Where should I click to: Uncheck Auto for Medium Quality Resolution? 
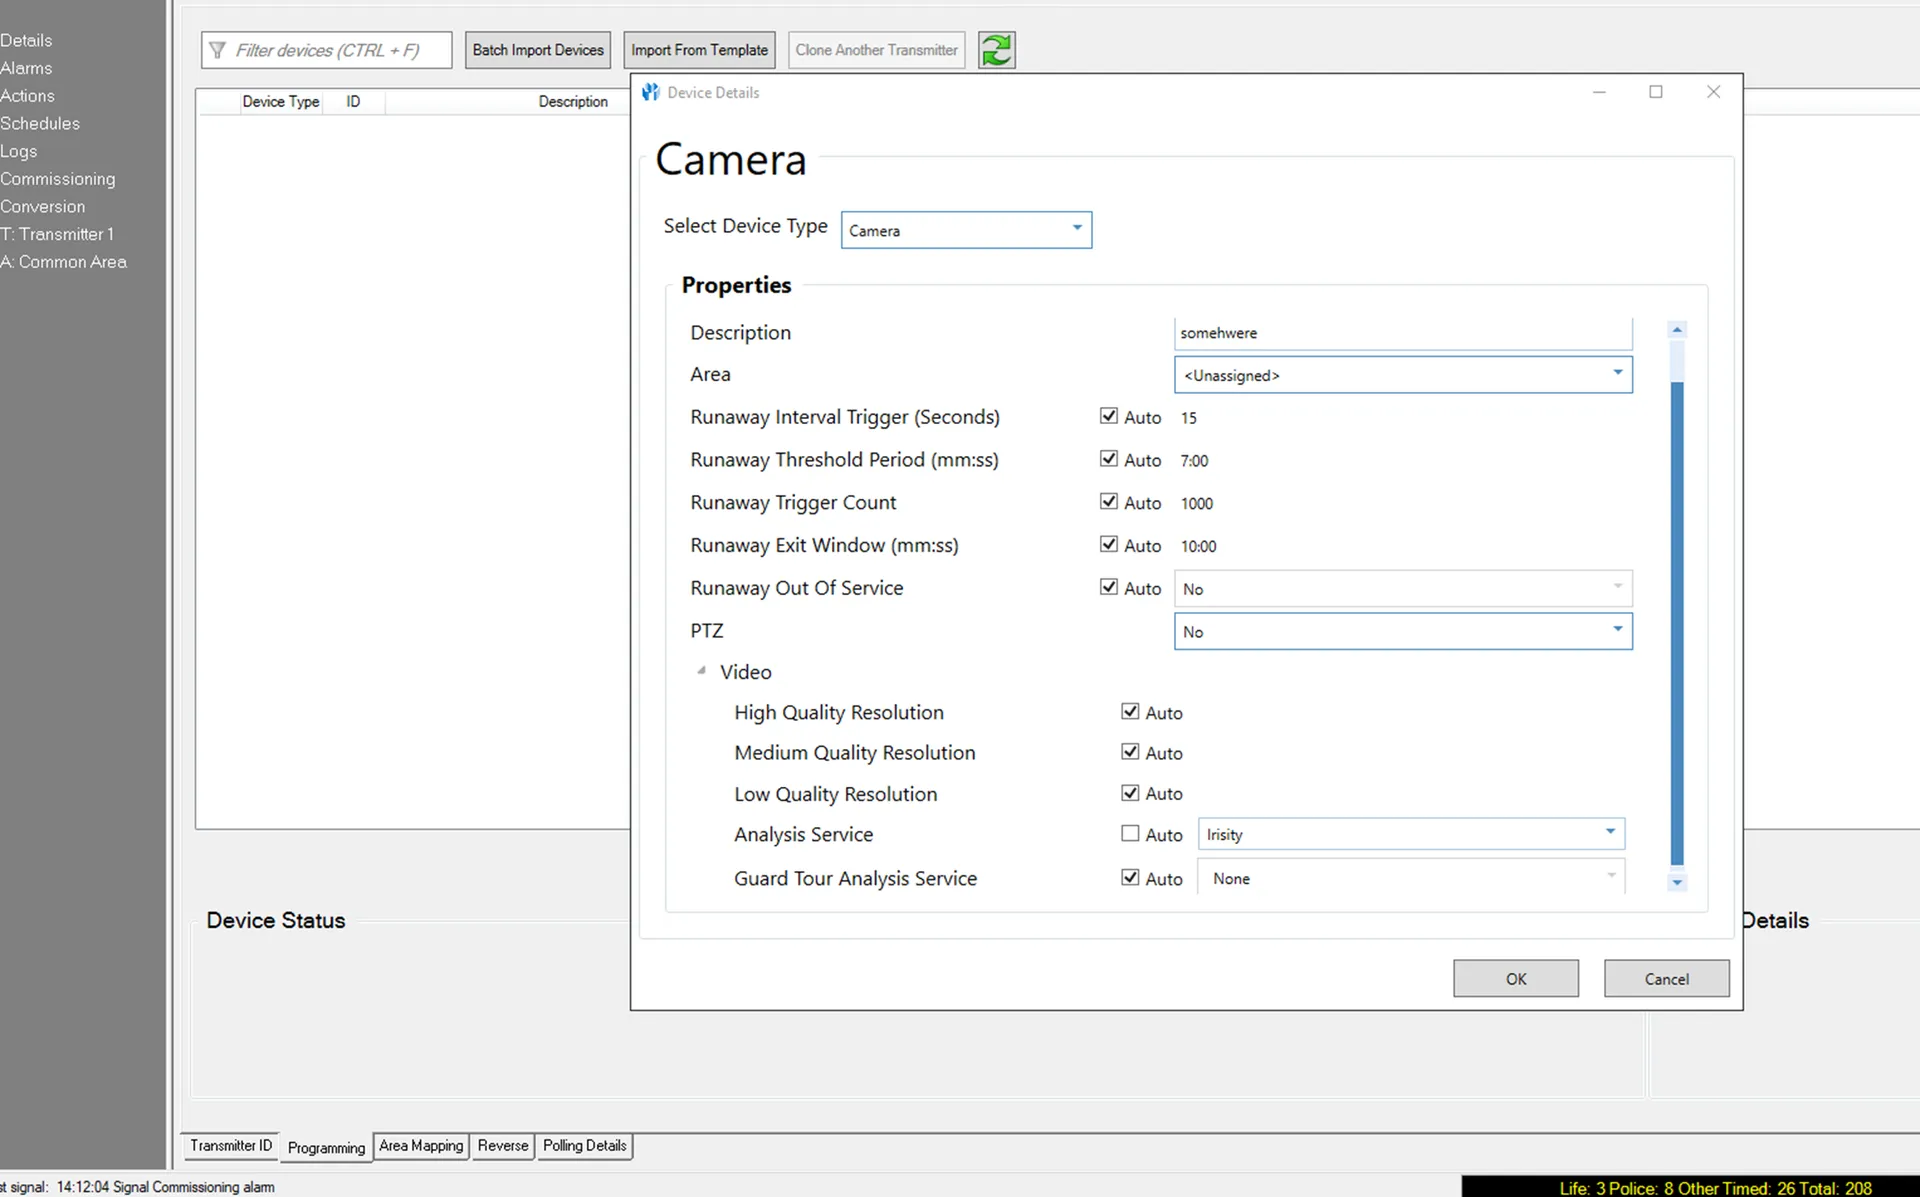(1130, 751)
